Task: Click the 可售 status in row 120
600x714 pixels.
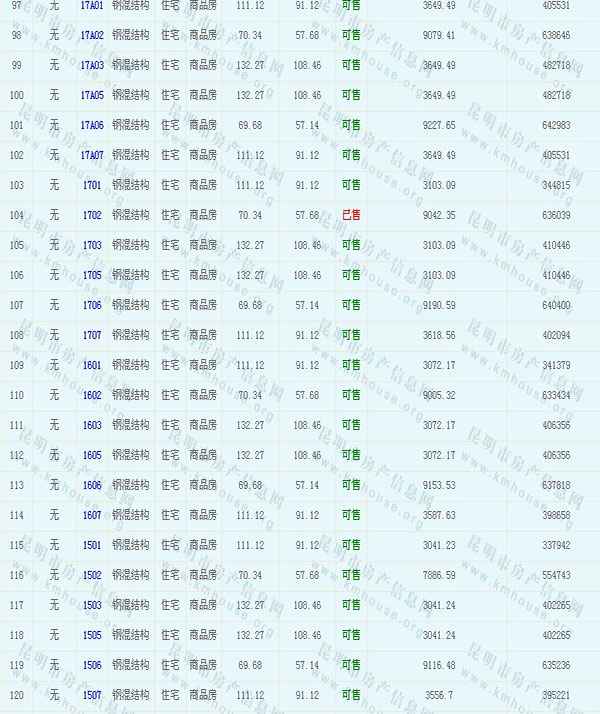Action: 351,695
